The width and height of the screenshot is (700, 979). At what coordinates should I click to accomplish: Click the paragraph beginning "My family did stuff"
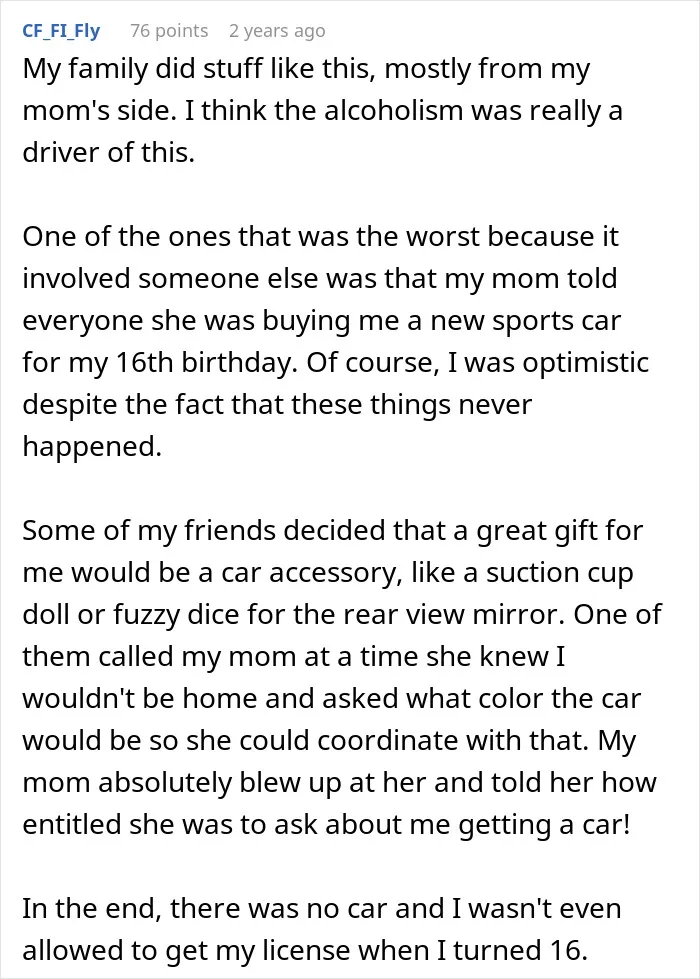pos(323,110)
